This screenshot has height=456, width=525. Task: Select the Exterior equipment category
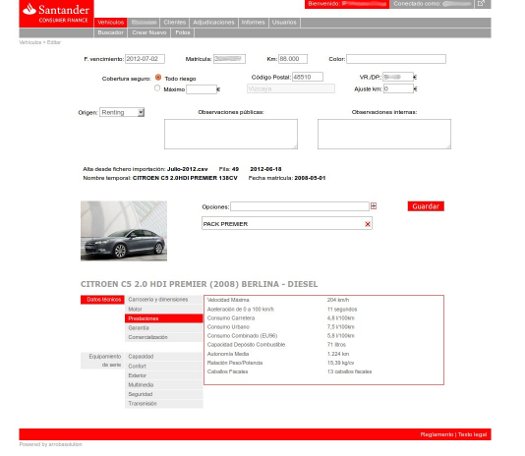point(164,375)
